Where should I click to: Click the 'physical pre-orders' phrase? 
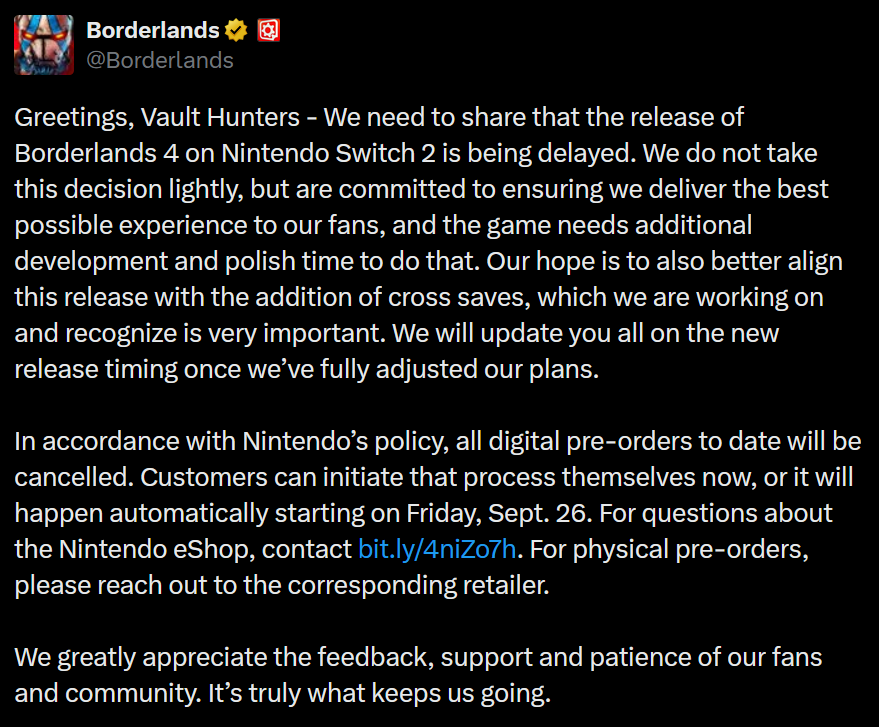(691, 549)
